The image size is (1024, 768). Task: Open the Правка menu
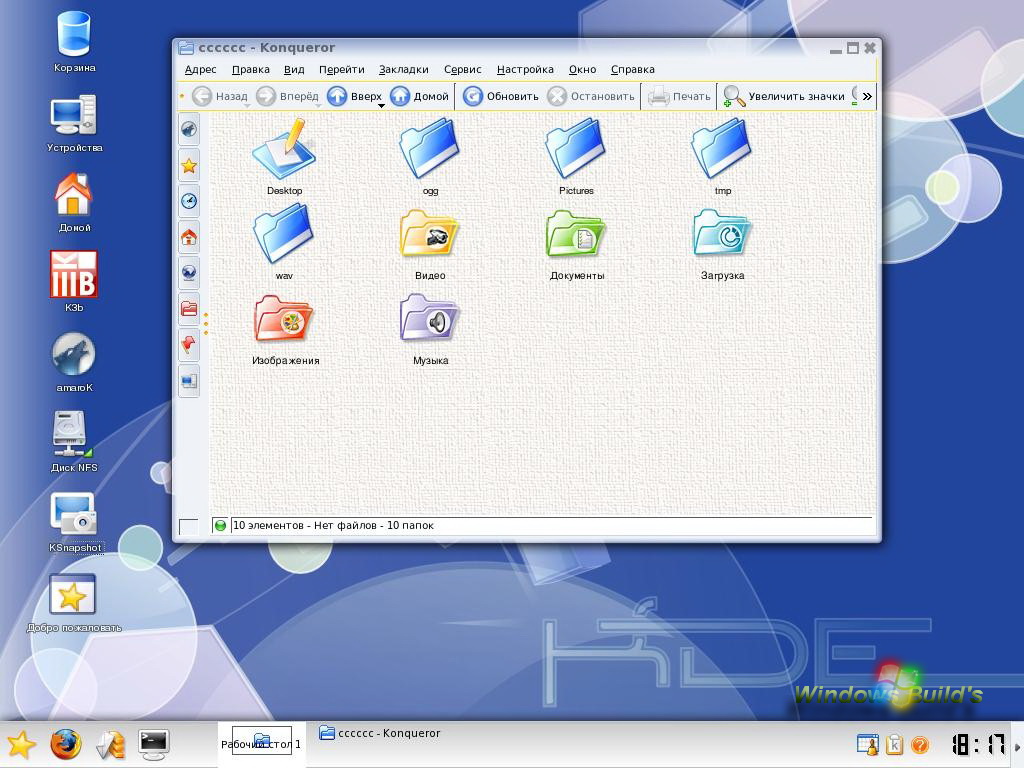point(251,70)
